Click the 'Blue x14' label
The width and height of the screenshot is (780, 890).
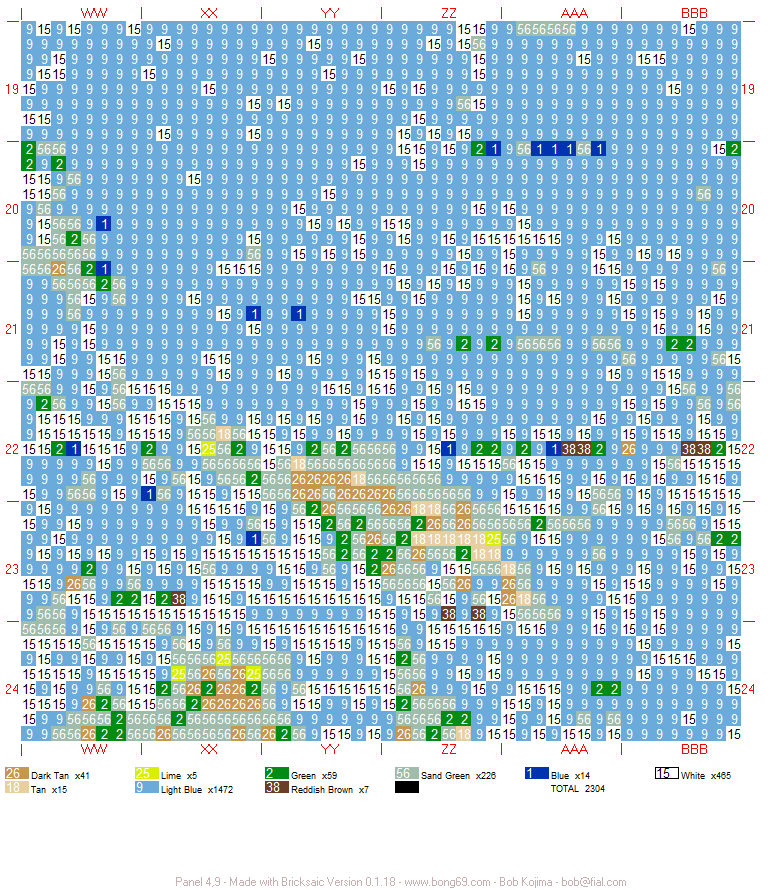coord(570,775)
